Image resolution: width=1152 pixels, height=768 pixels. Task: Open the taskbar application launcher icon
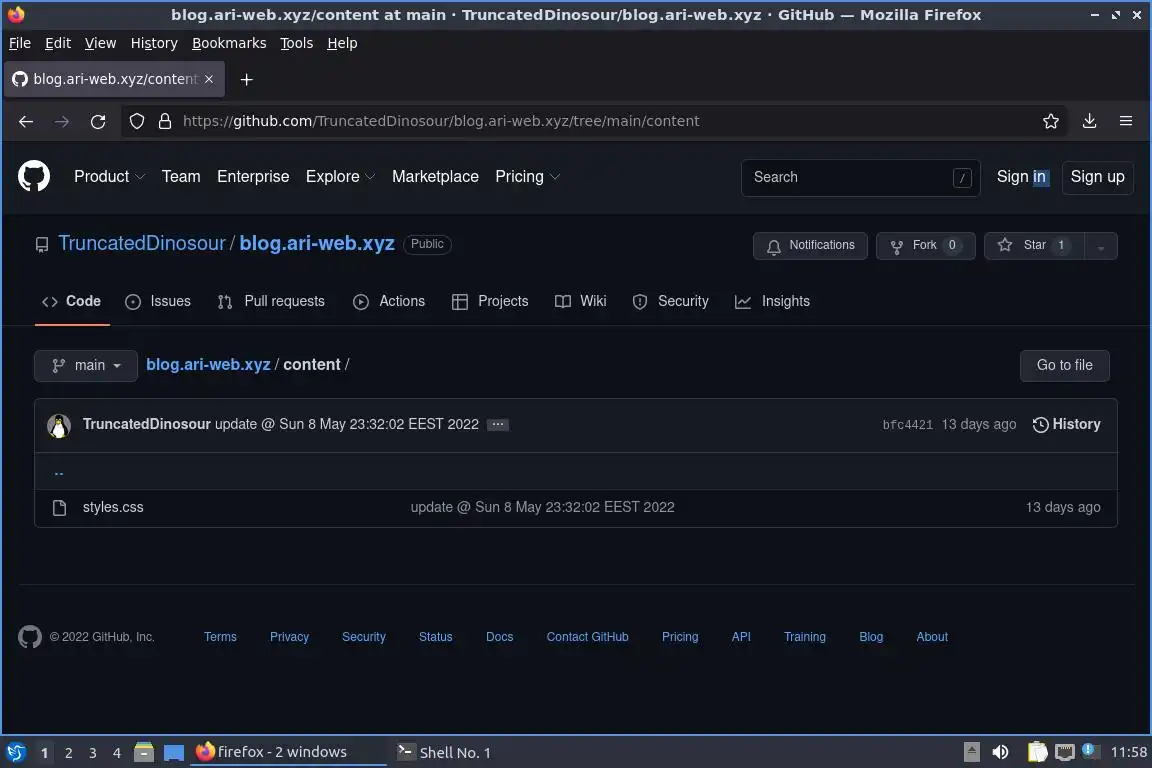pos(15,752)
